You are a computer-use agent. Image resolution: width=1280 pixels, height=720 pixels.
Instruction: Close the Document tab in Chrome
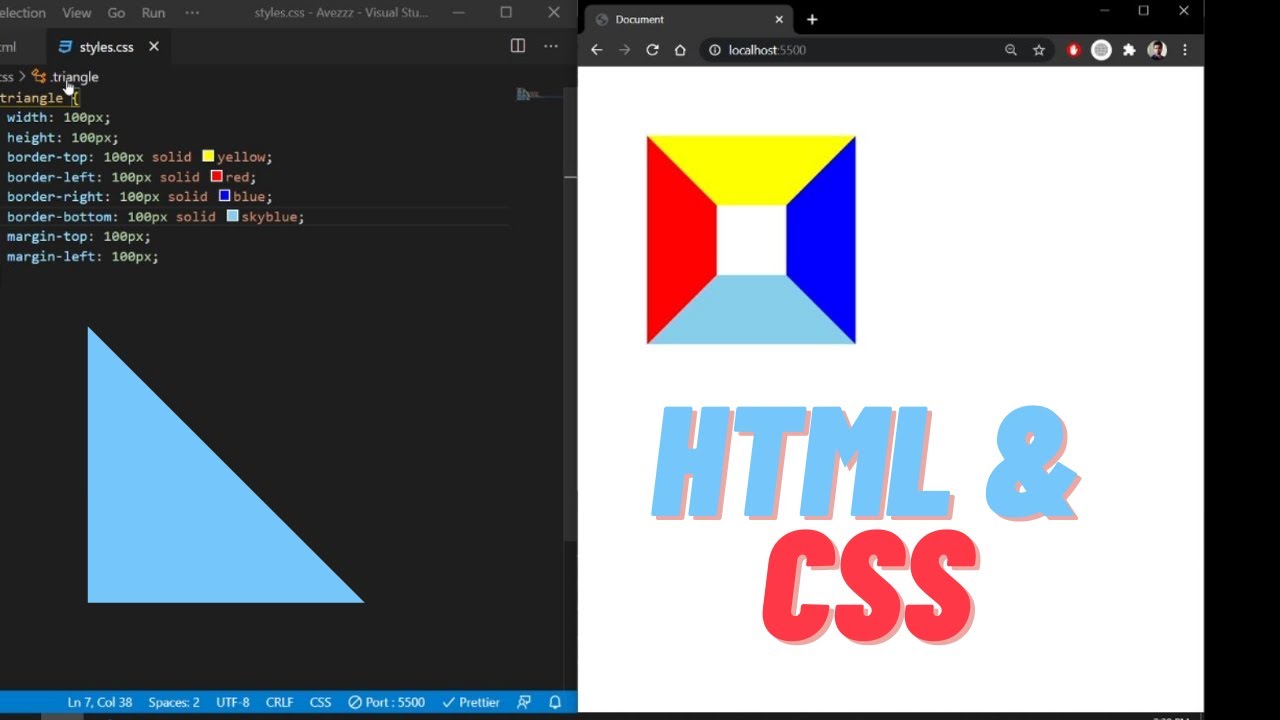point(779,20)
